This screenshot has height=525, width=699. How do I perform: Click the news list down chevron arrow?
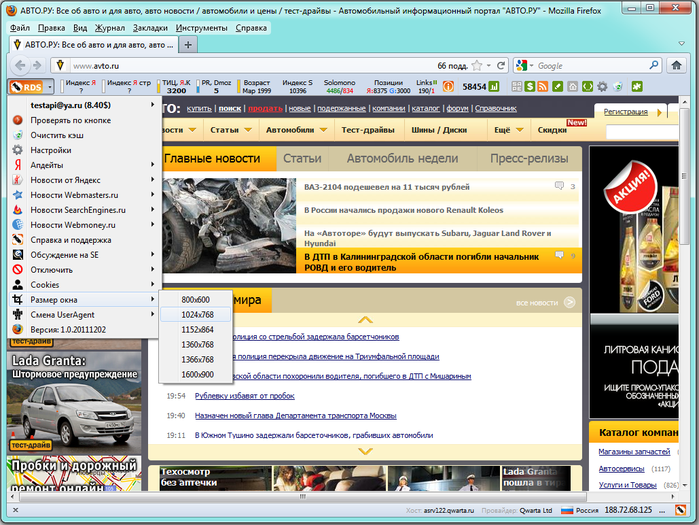click(x=365, y=451)
